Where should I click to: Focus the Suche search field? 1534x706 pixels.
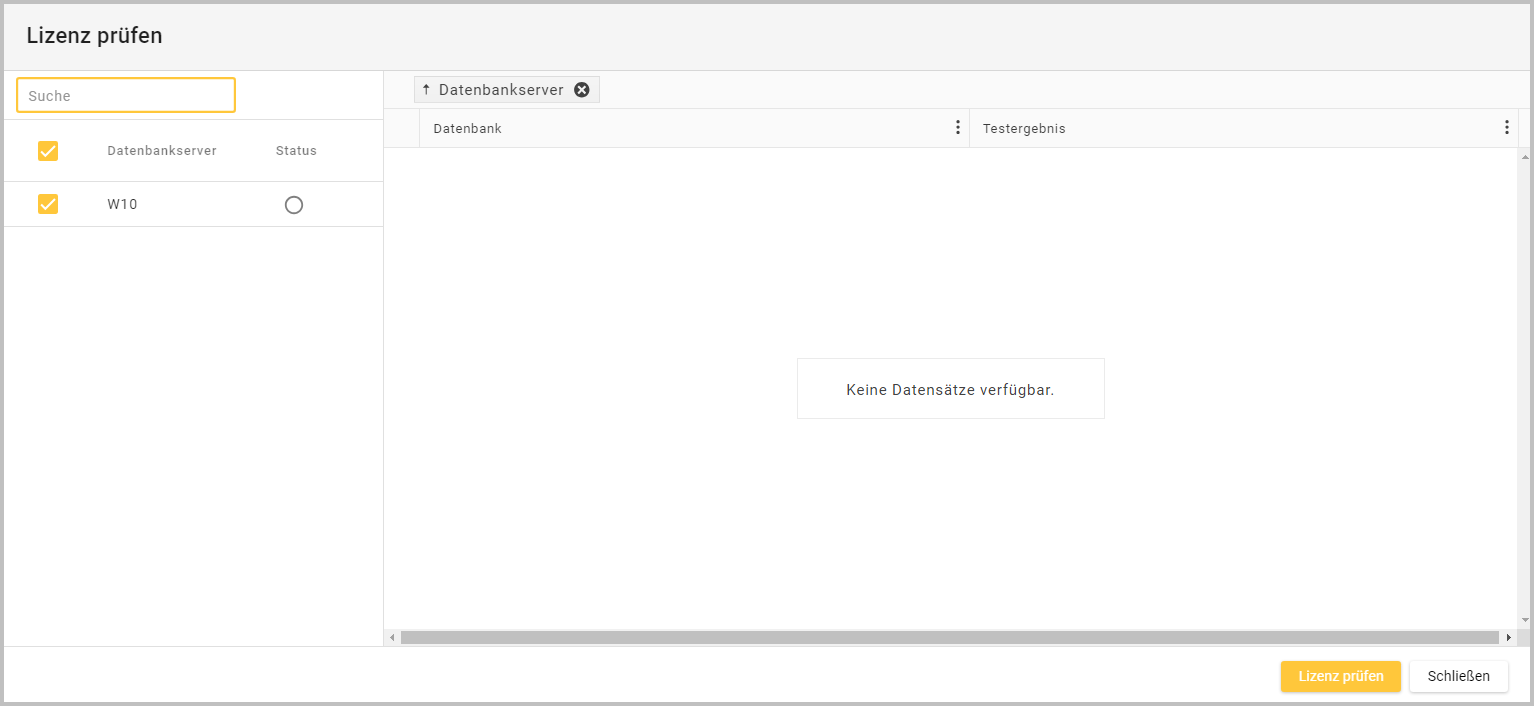click(x=126, y=96)
